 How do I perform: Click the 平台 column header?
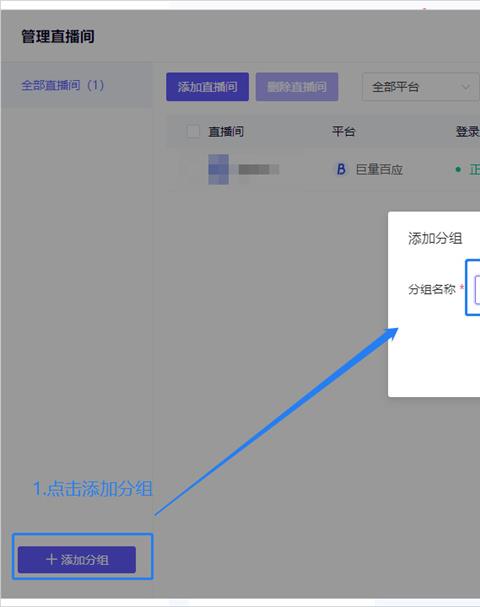[x=343, y=131]
